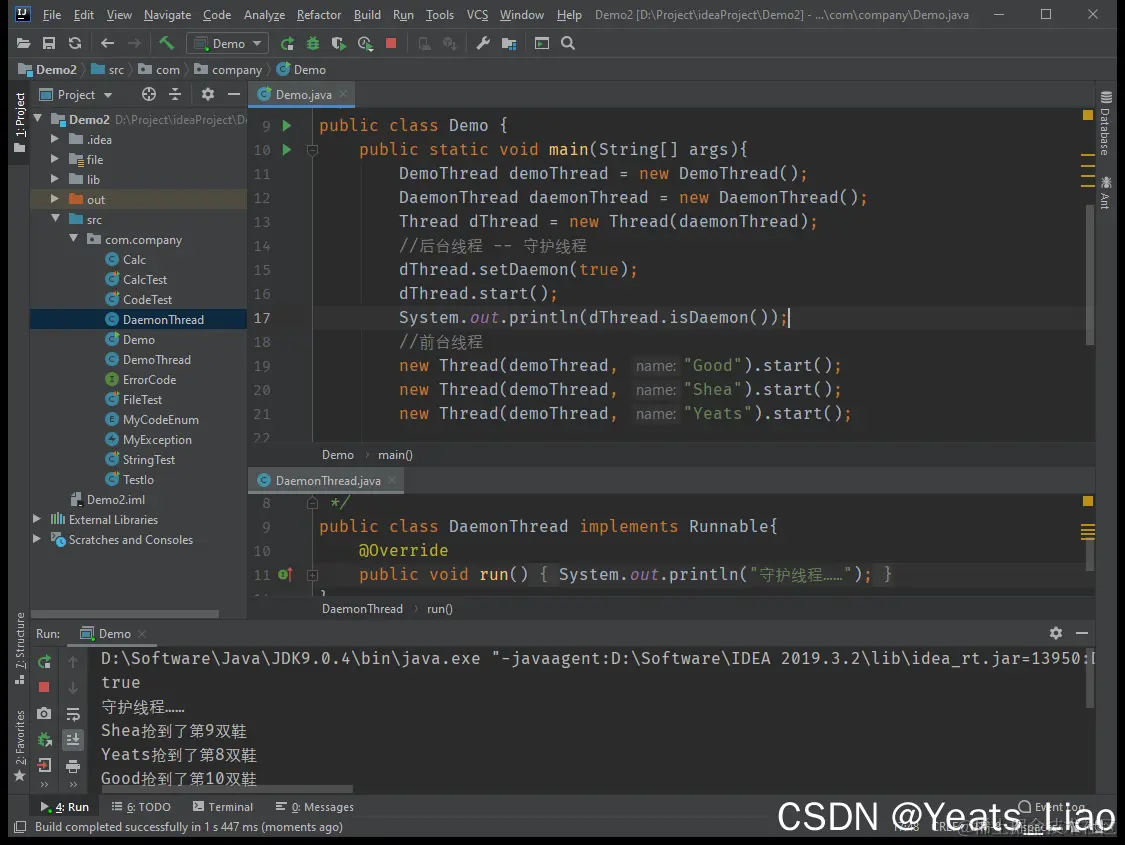
Task: Switch to Demo.java editor tab
Action: (303, 95)
